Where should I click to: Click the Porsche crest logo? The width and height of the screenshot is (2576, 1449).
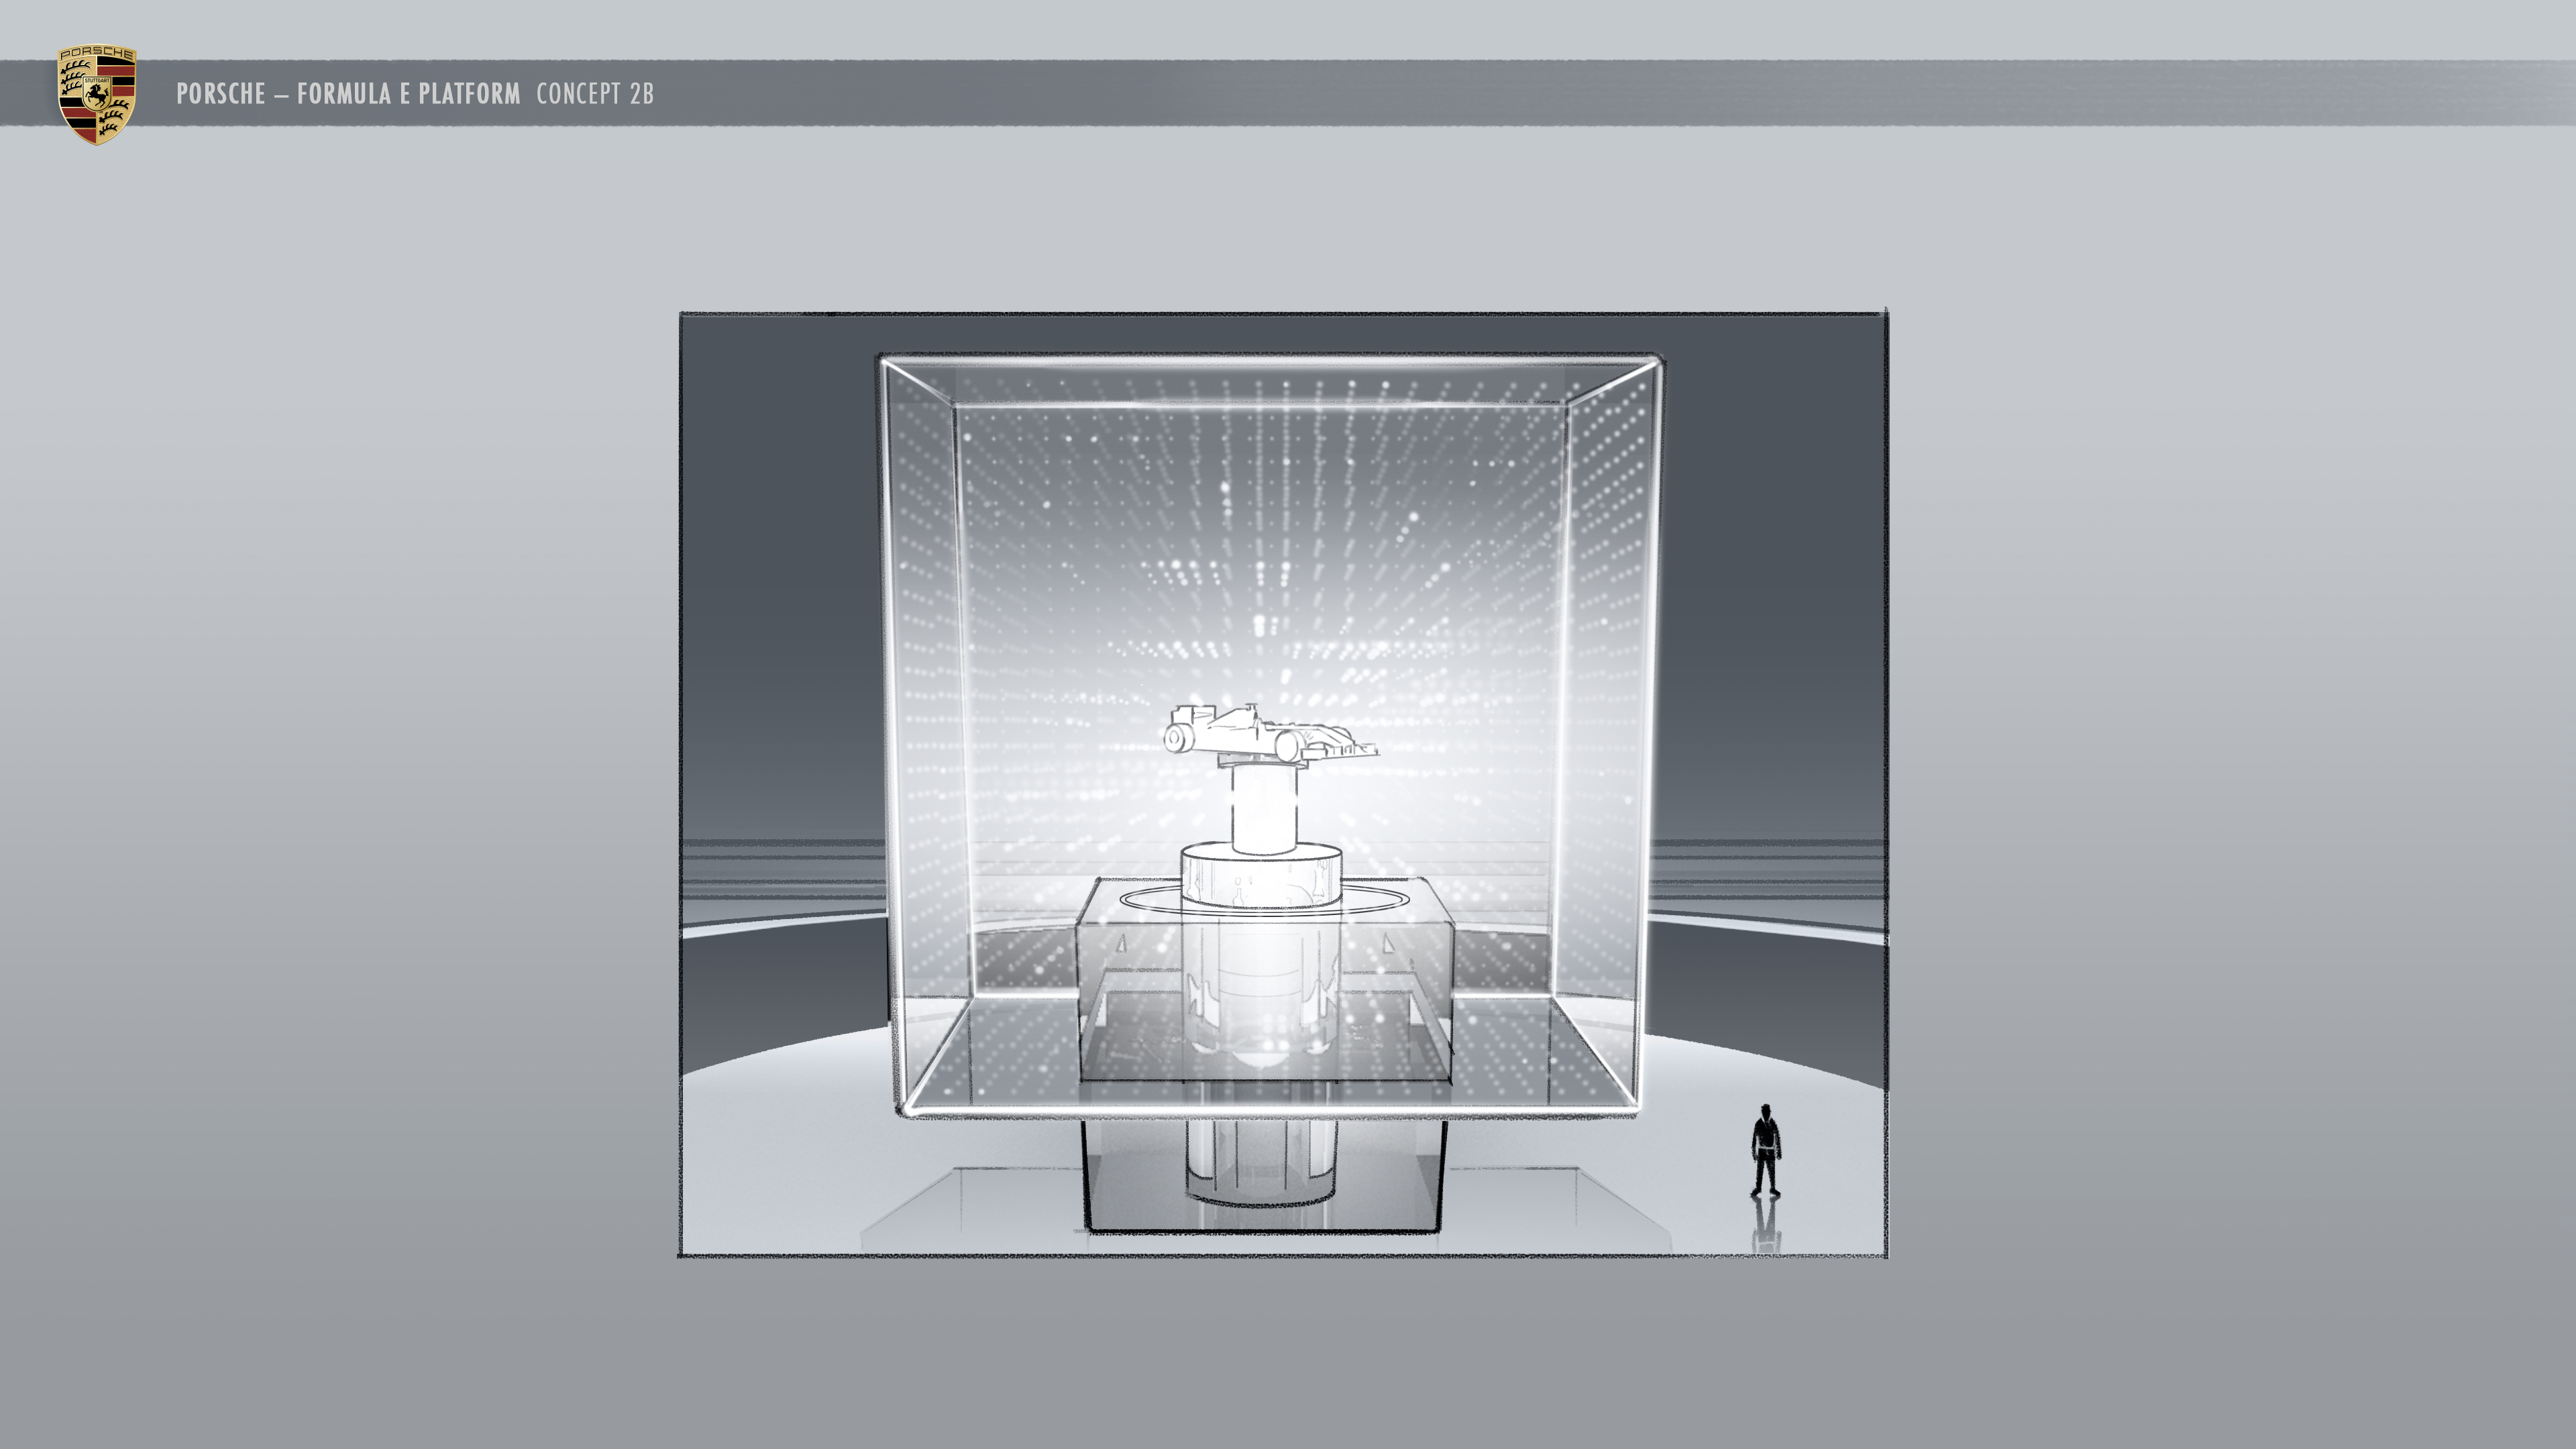[96, 94]
